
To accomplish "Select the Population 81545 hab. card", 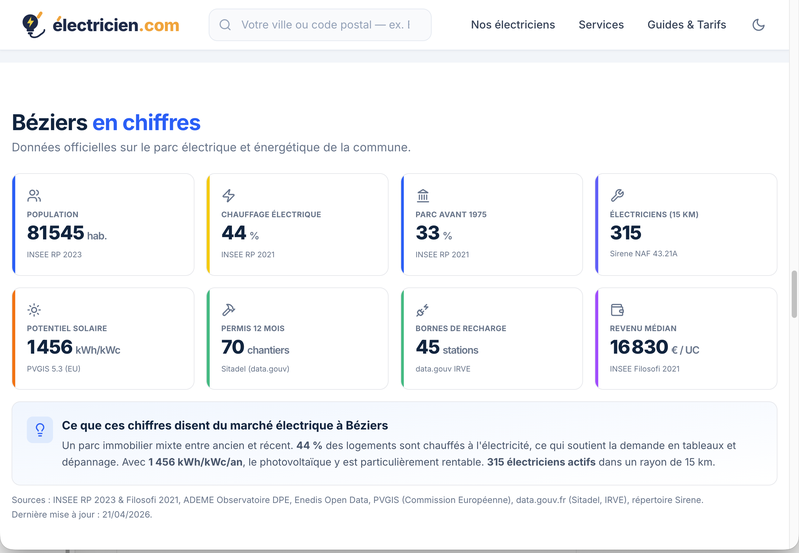I will point(103,224).
